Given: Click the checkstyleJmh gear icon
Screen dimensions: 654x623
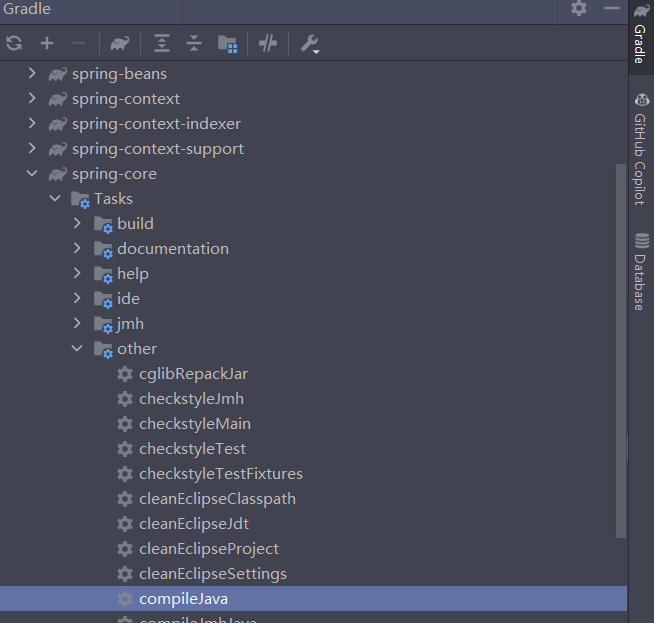Looking at the screenshot, I should tap(125, 399).
